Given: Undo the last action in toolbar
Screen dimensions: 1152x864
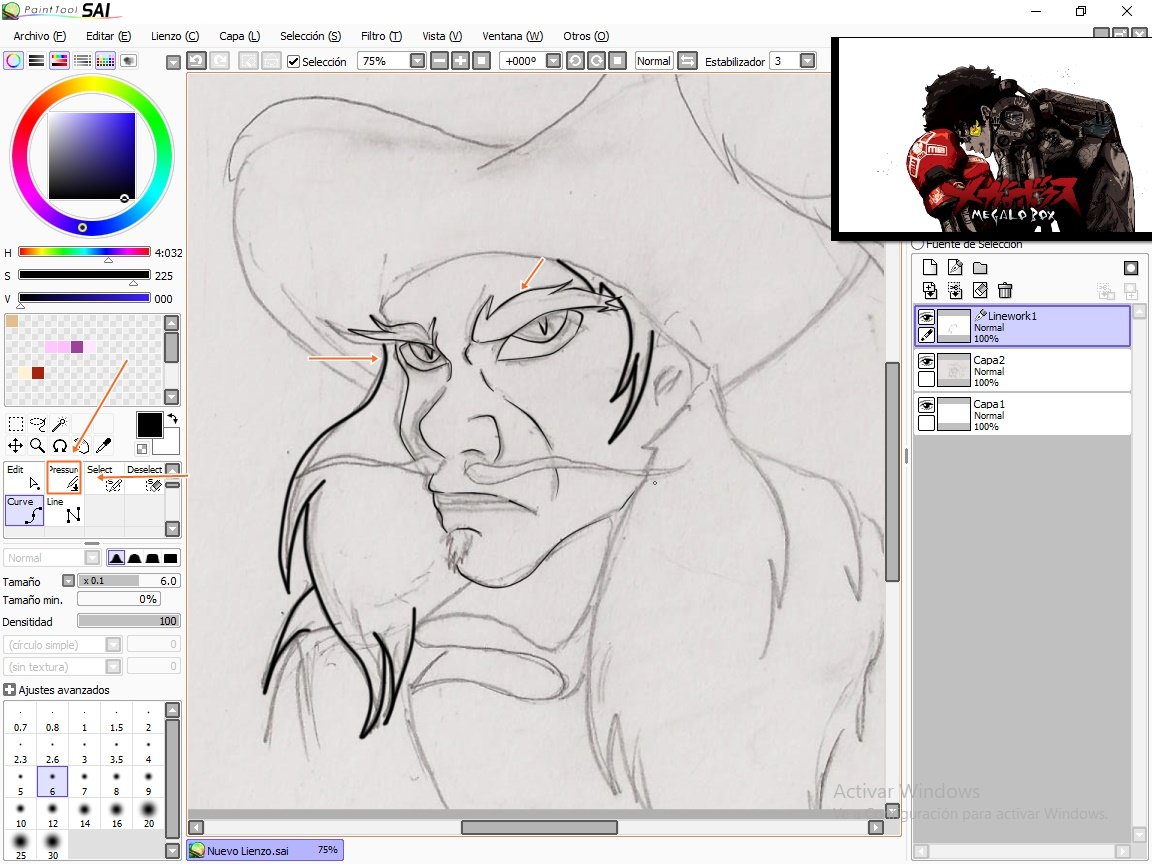Looking at the screenshot, I should (196, 61).
